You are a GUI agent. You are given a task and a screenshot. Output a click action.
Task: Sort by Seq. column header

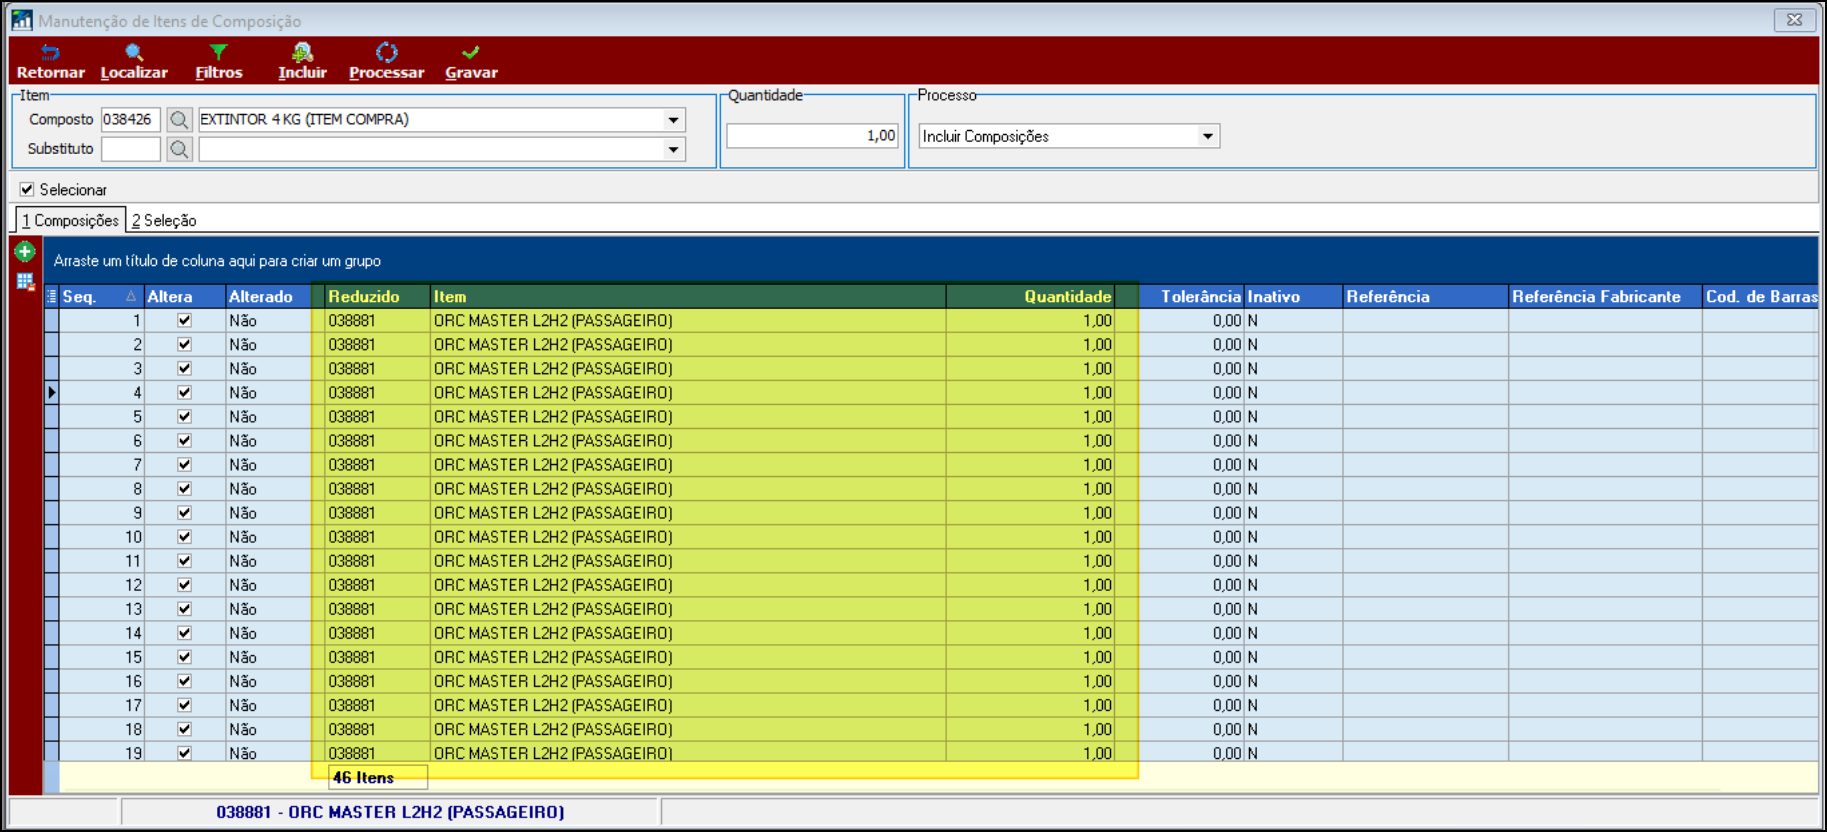[x=100, y=296]
